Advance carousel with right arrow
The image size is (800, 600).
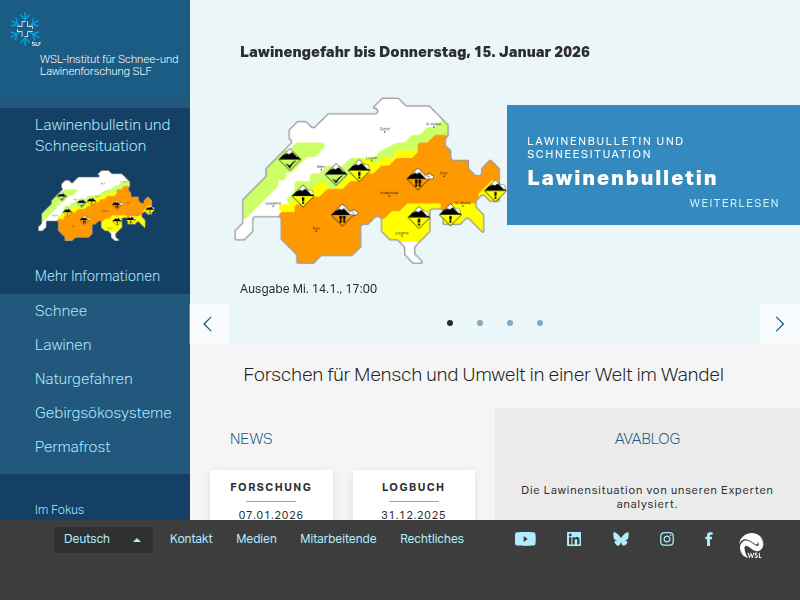pos(780,324)
